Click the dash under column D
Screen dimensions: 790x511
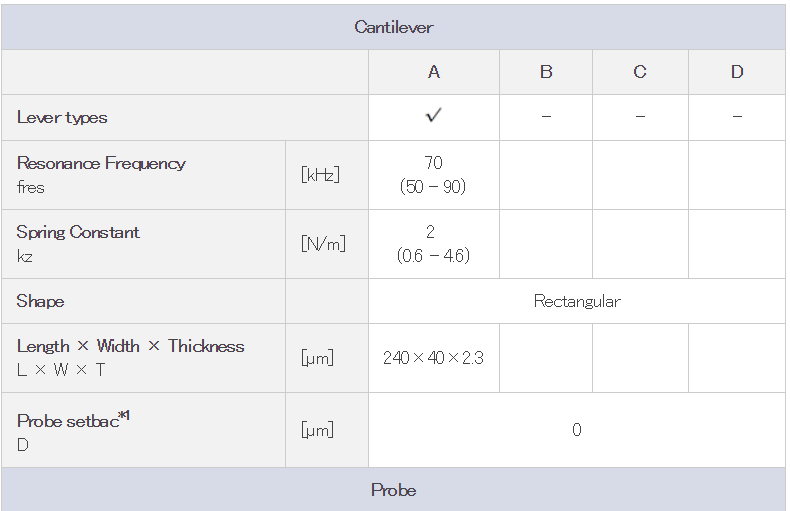[737, 116]
